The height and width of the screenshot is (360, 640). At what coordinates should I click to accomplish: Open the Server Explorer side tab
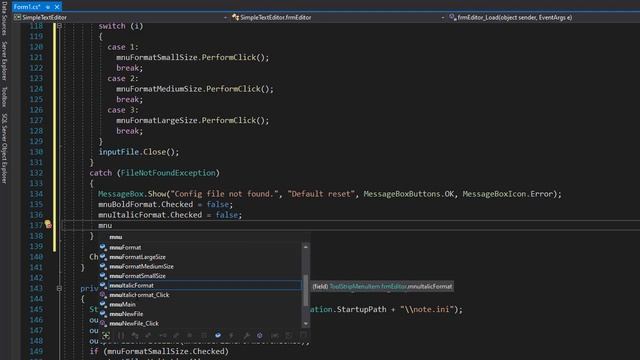point(4,60)
